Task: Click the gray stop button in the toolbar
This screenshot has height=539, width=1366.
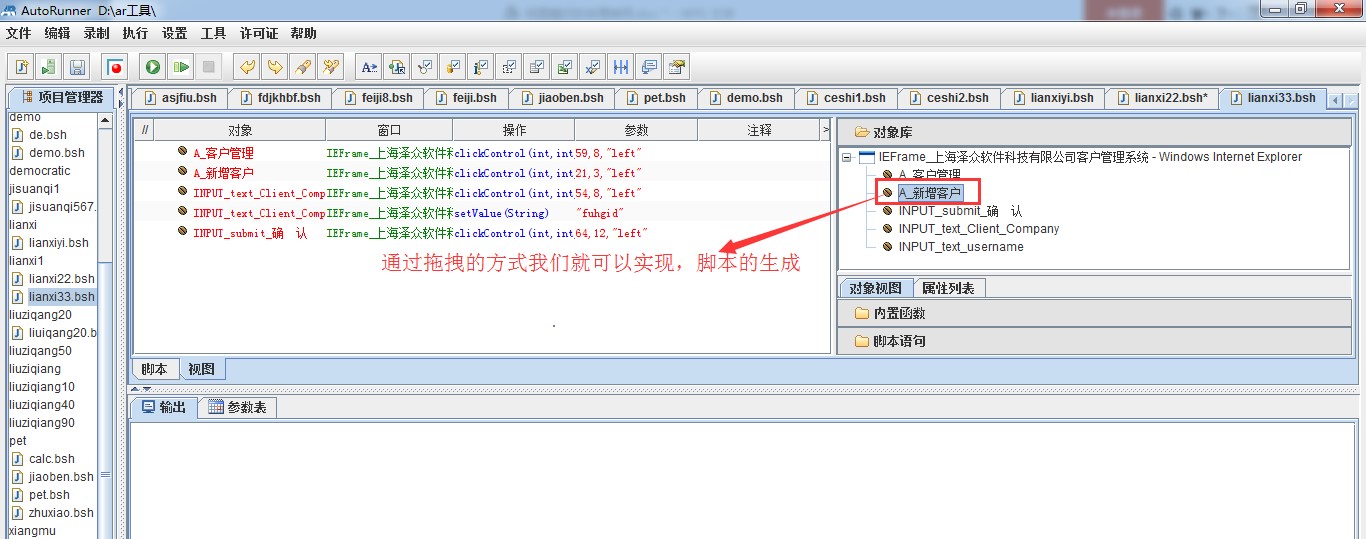Action: (209, 67)
